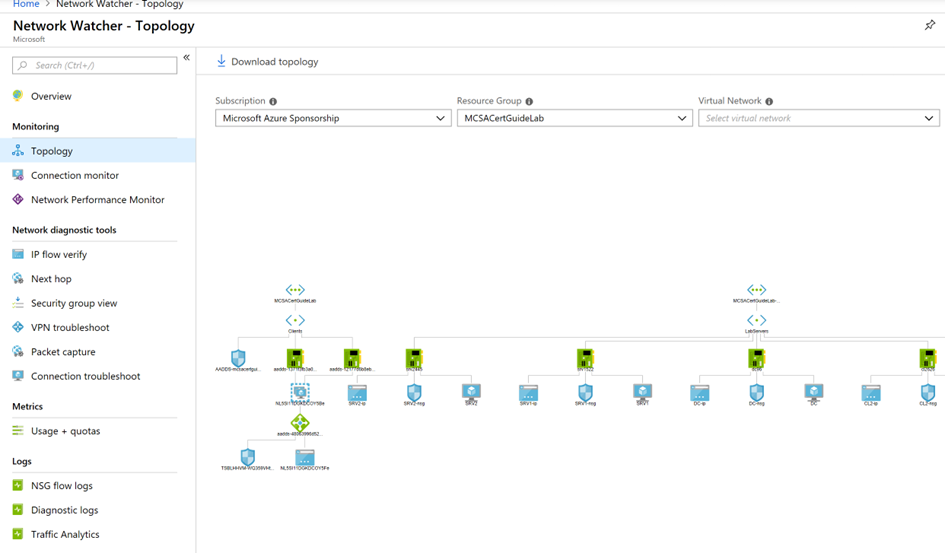
Task: Click the globe icon beside Overview
Action: 18,96
